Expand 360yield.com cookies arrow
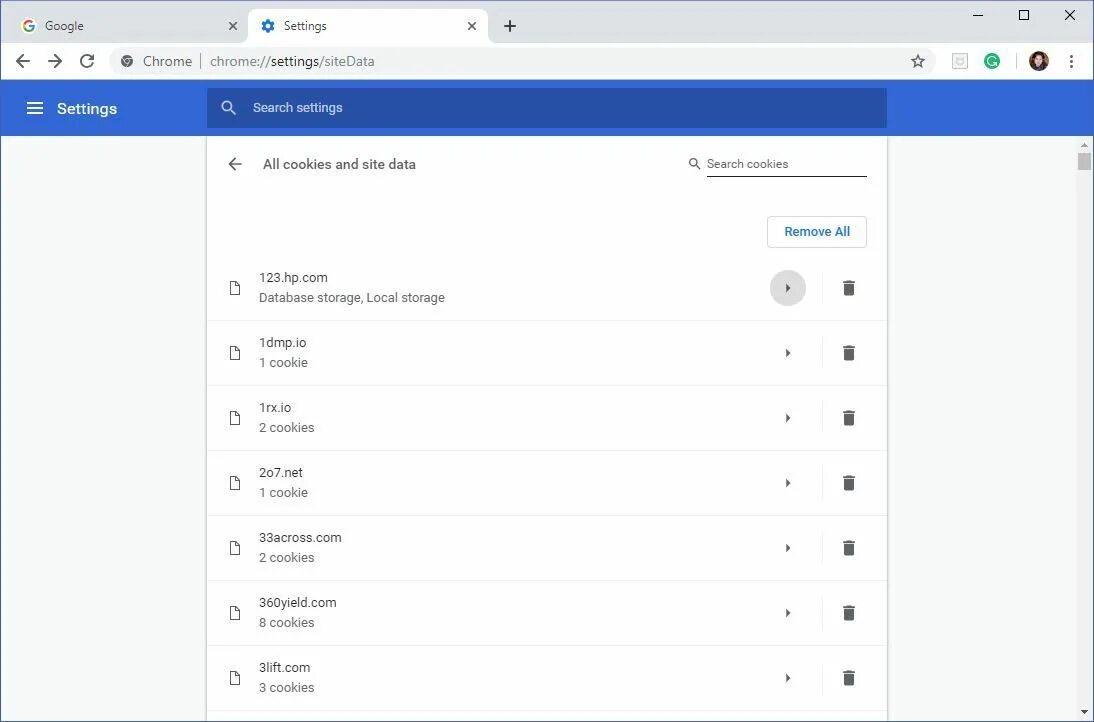 pos(788,612)
